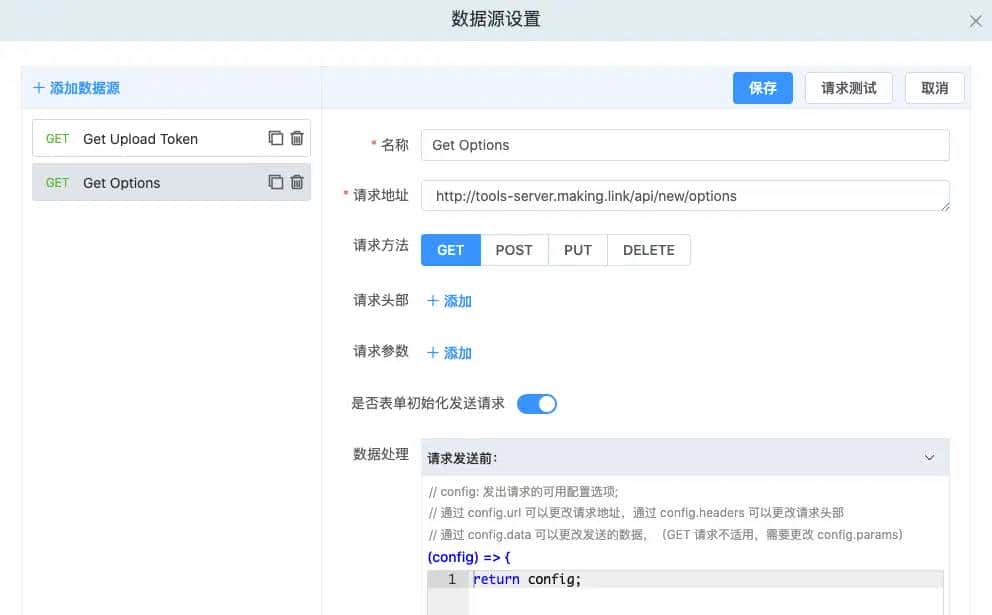Select the POST request method
Image resolution: width=992 pixels, height=615 pixels.
point(515,250)
